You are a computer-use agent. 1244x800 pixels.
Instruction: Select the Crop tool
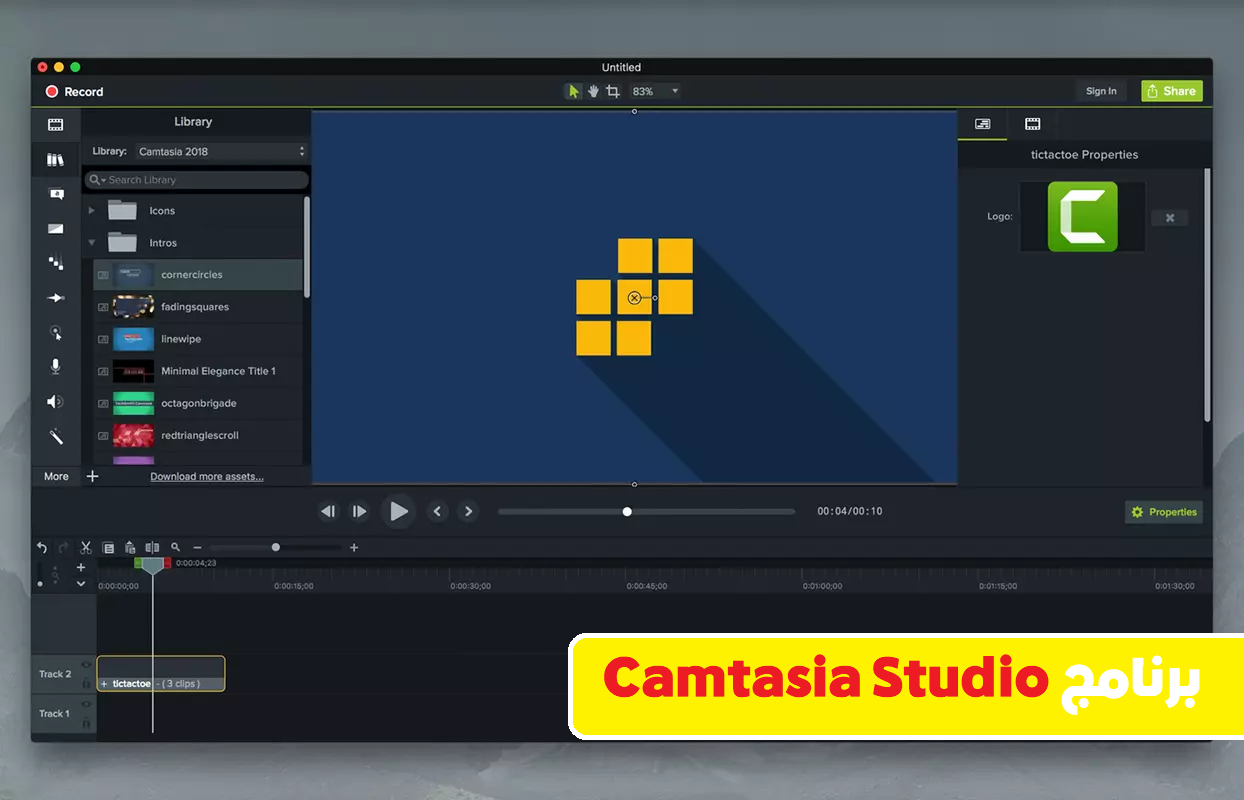coord(613,91)
